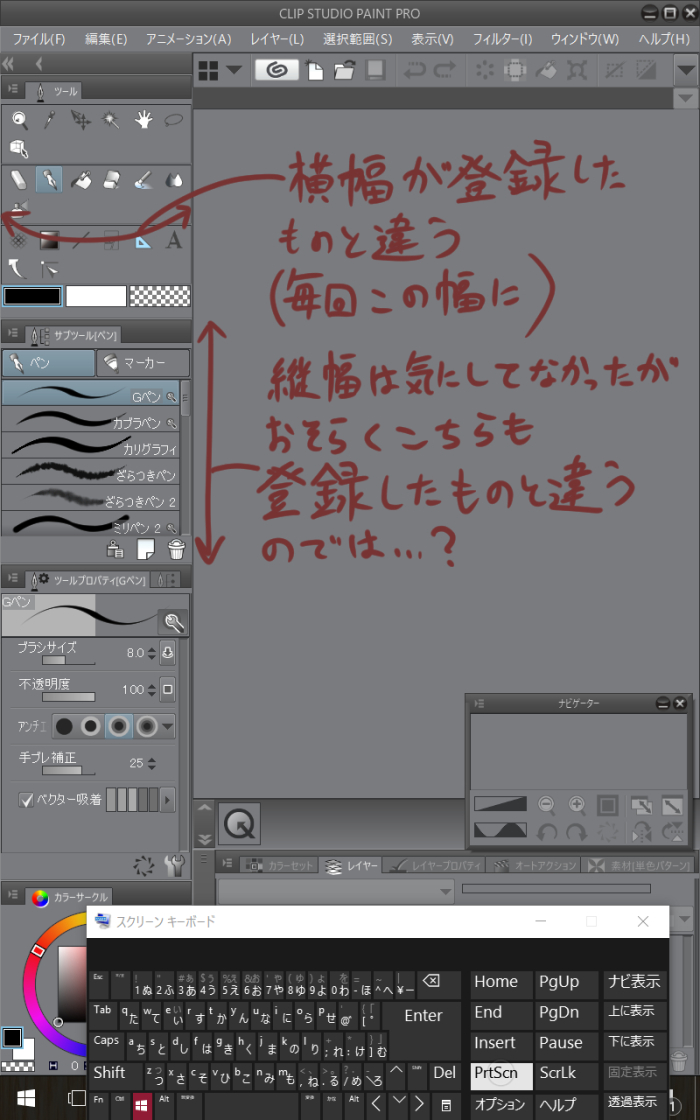The height and width of the screenshot is (1120, 700).
Task: Expand Vector snap options arrow
Action: coord(168,800)
